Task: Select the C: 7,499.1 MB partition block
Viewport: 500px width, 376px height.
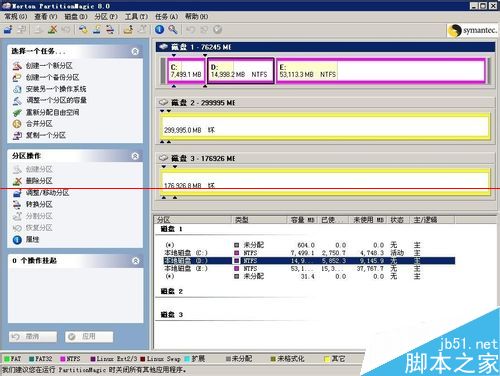Action: point(186,70)
